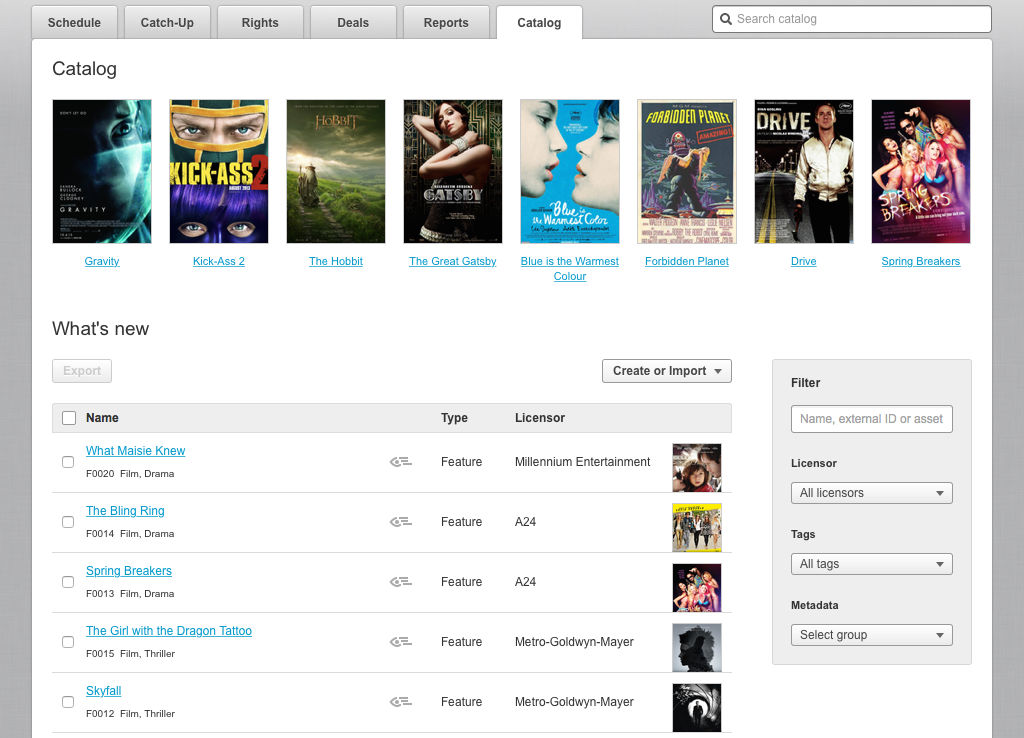The width and height of the screenshot is (1024, 738).
Task: Switch to the Reports tab
Action: point(446,23)
